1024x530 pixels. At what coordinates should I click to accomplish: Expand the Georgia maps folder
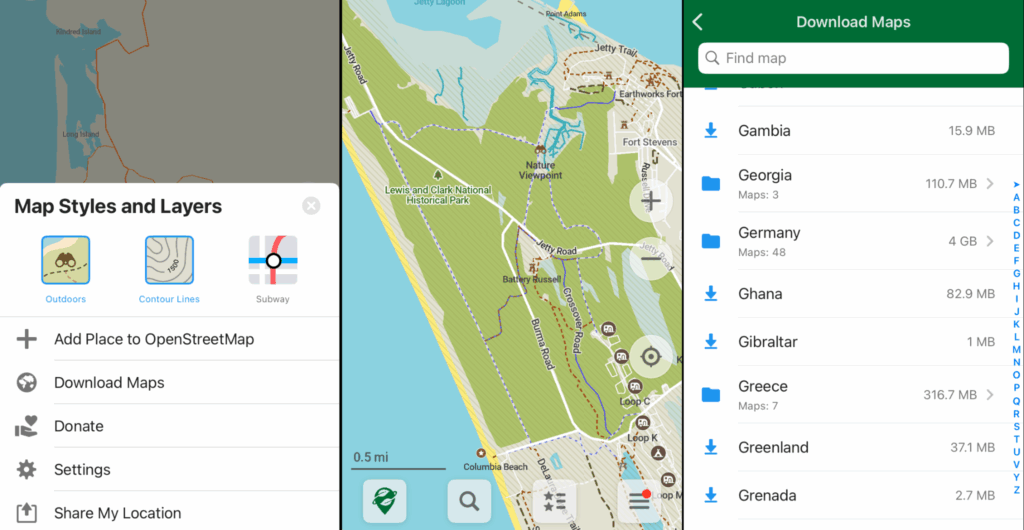tap(852, 184)
